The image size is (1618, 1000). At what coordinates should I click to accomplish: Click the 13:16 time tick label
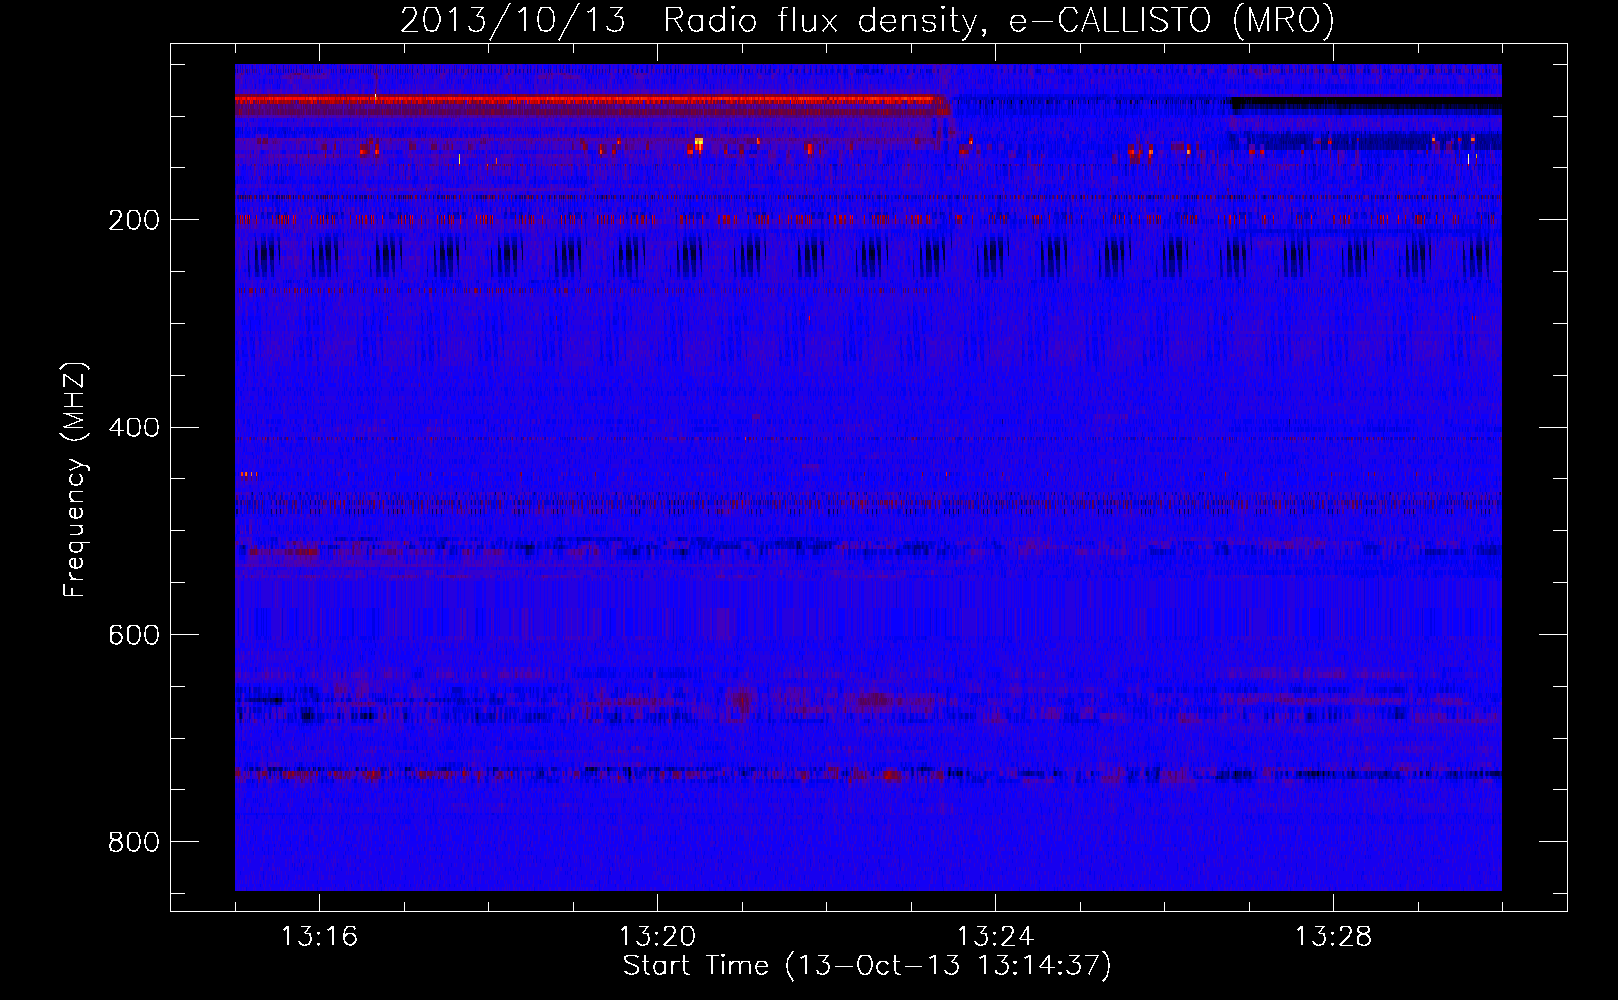pyautogui.click(x=319, y=937)
